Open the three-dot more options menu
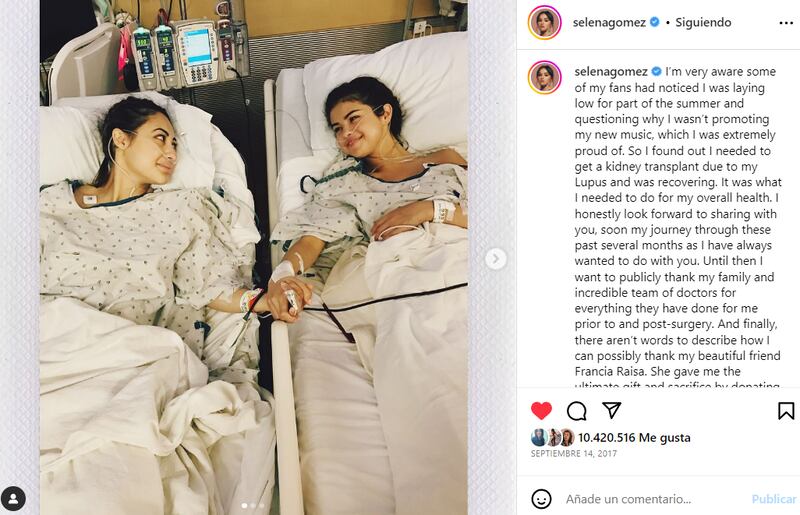Screen dimensions: 800x515 786,23
